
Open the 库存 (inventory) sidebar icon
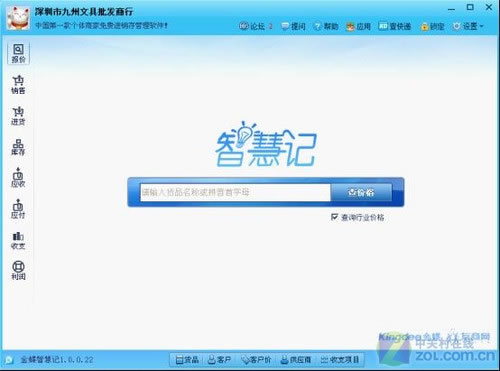pos(18,147)
